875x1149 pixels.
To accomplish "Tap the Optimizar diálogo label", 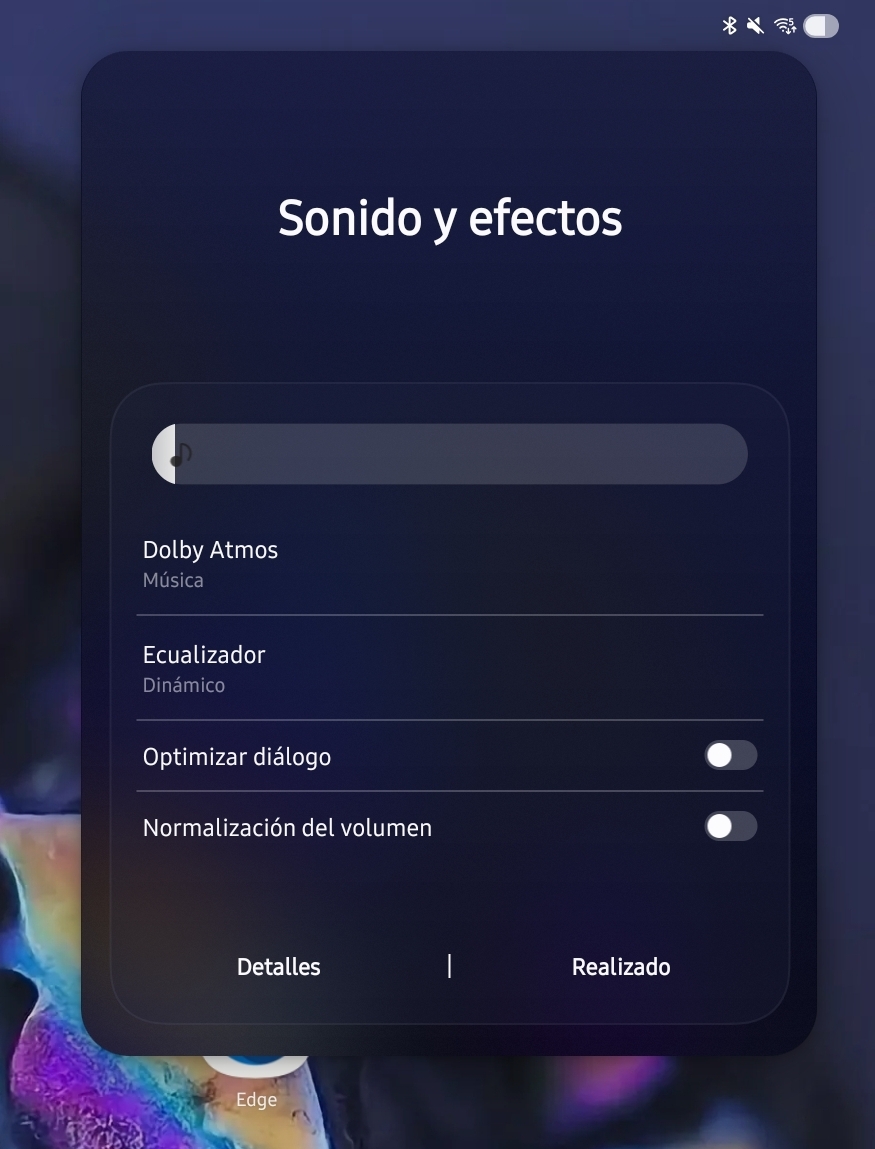I will click(237, 757).
